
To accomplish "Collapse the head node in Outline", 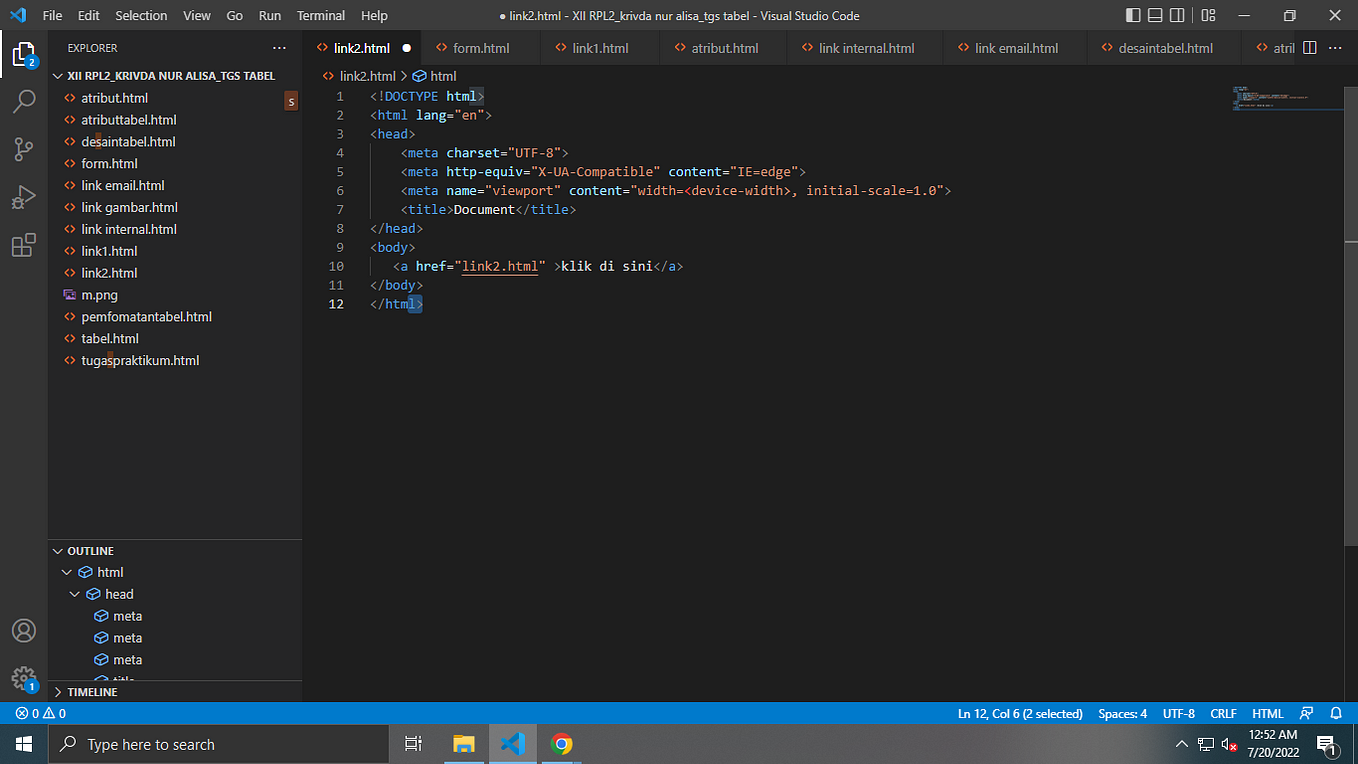I will [x=75, y=594].
